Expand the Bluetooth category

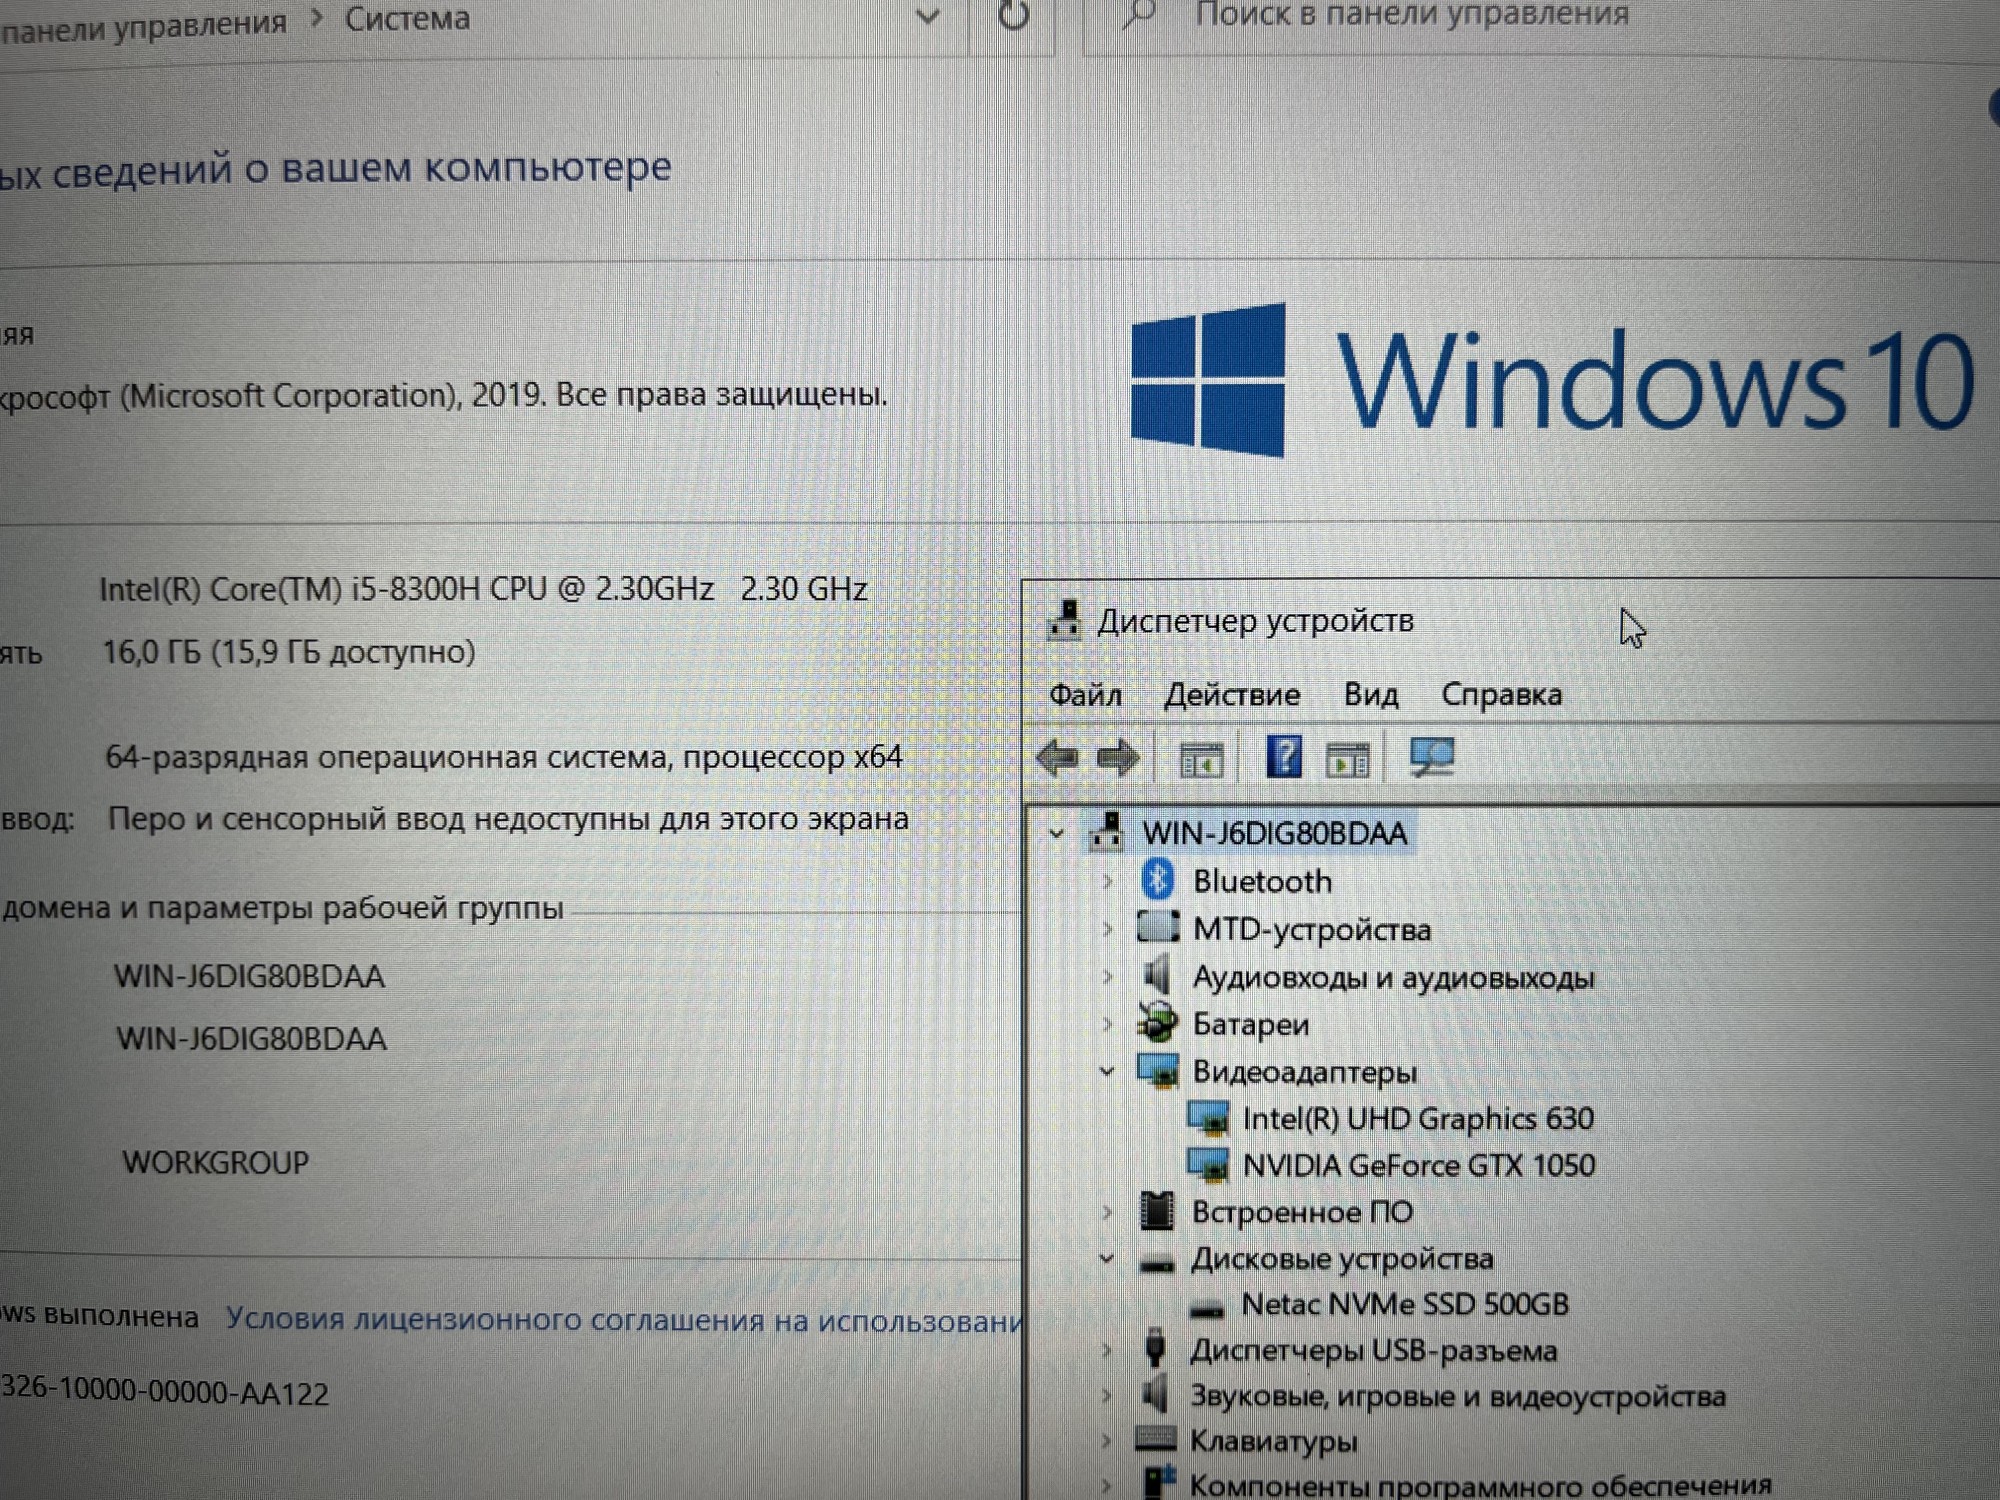click(x=1108, y=882)
